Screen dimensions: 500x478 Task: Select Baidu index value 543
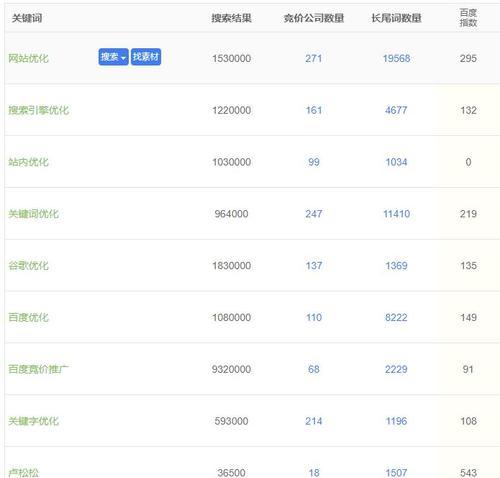468,473
